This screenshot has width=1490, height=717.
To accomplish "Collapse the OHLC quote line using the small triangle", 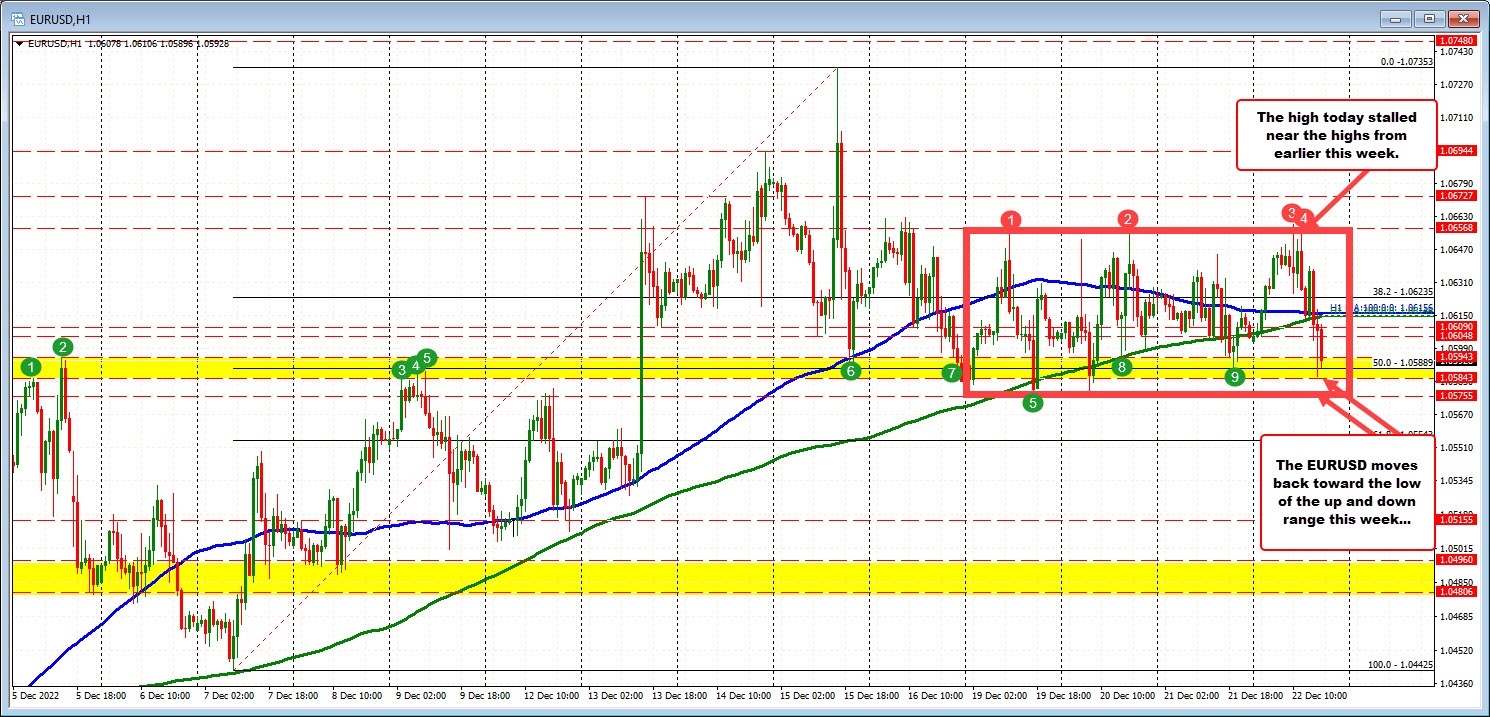I will click(19, 43).
